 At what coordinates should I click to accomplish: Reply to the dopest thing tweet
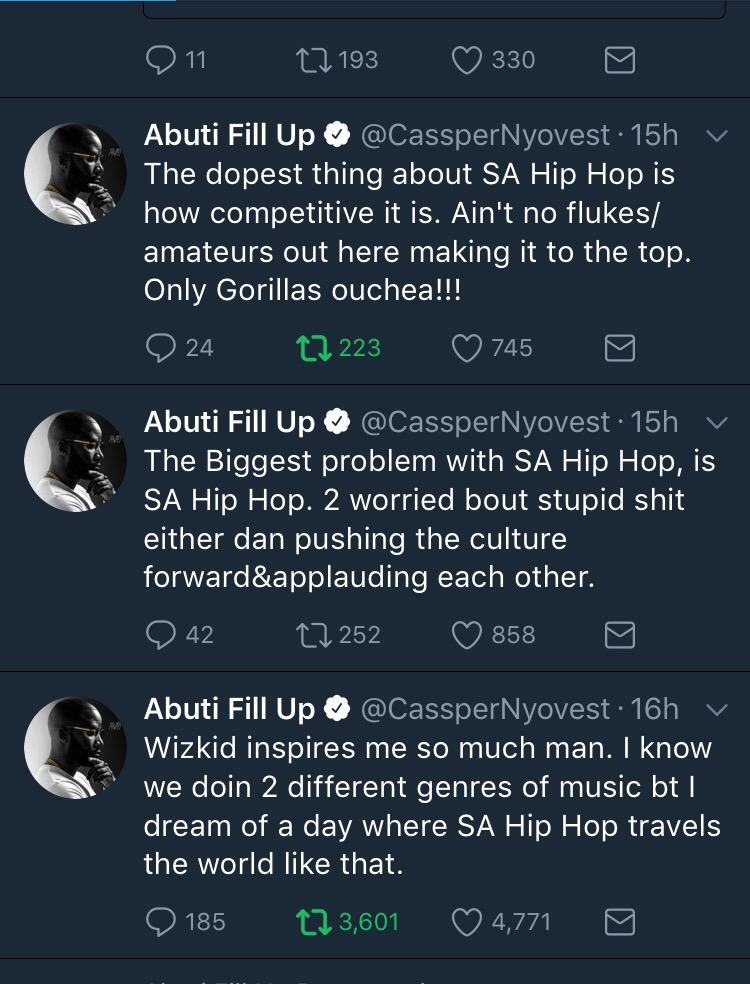(x=161, y=347)
